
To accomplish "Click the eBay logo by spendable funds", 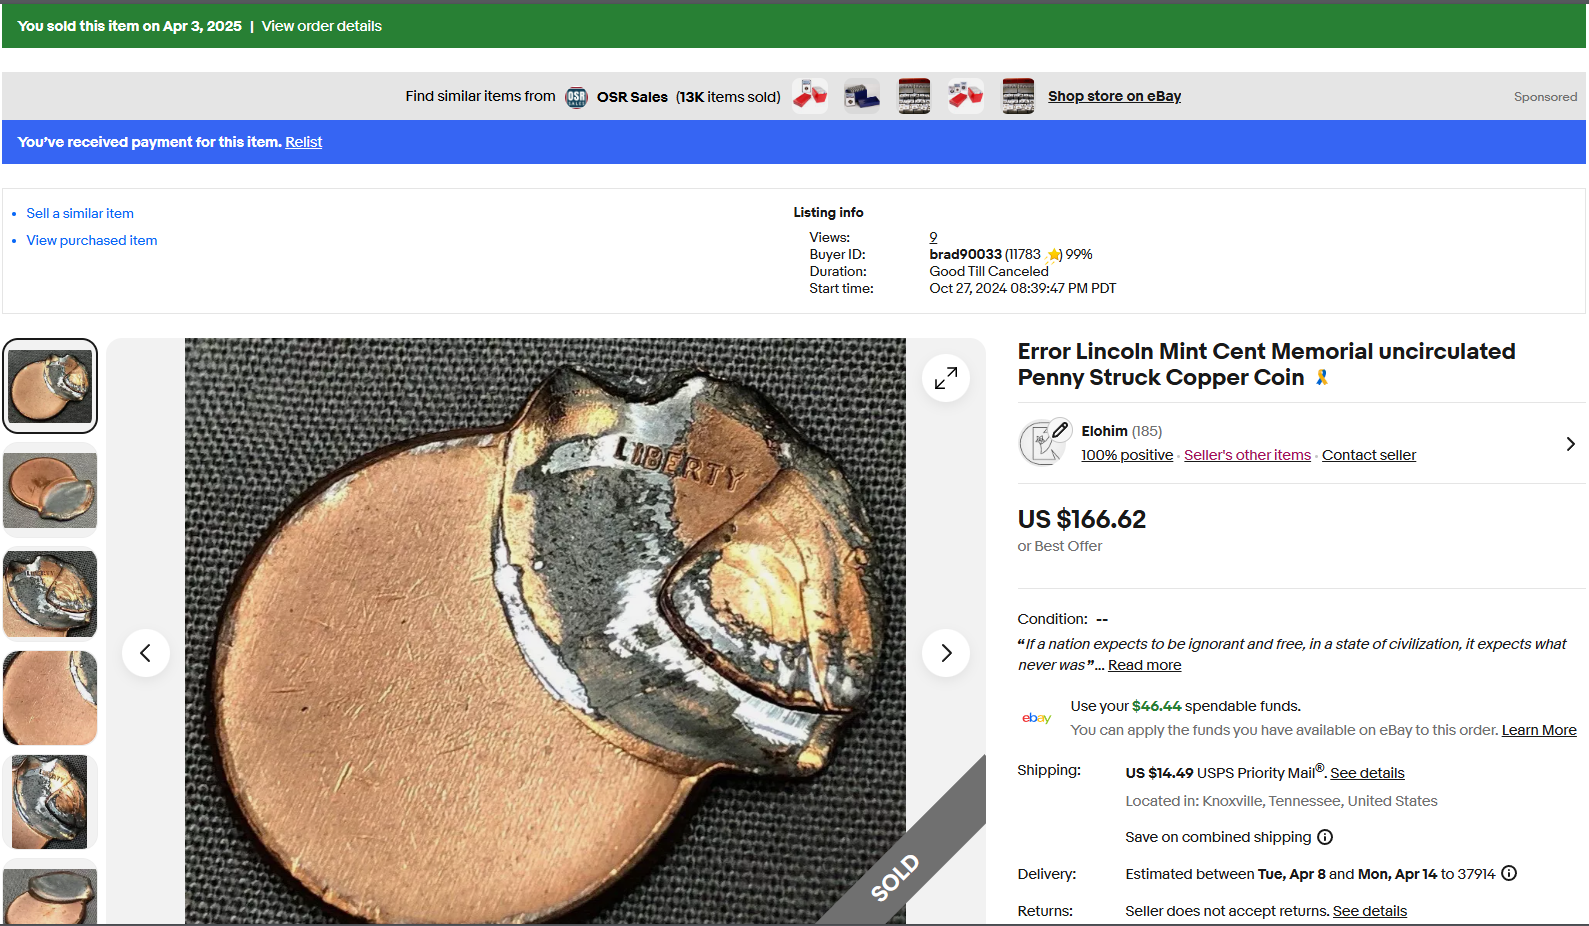I will (1037, 718).
